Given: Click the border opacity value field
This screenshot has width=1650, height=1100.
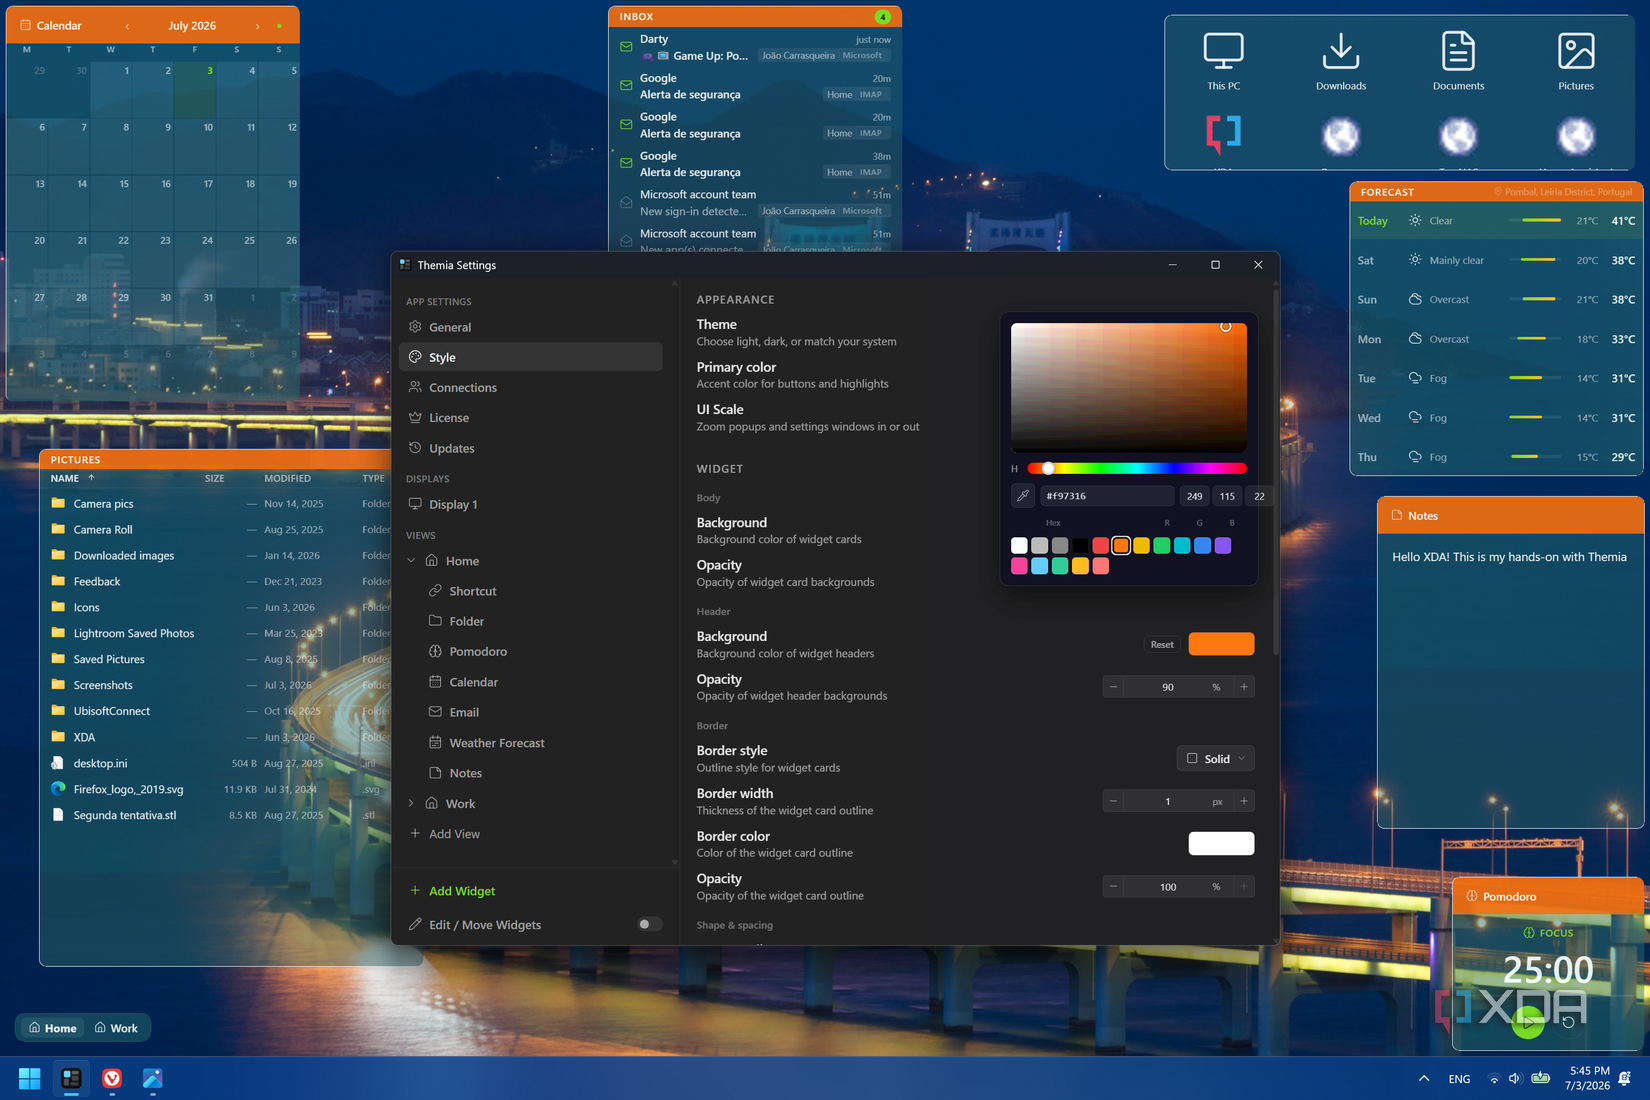Looking at the screenshot, I should coord(1167,886).
